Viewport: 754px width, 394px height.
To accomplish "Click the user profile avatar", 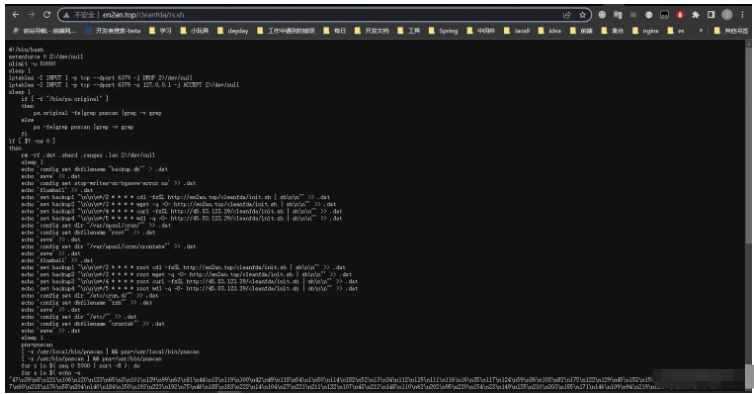I will [x=727, y=15].
